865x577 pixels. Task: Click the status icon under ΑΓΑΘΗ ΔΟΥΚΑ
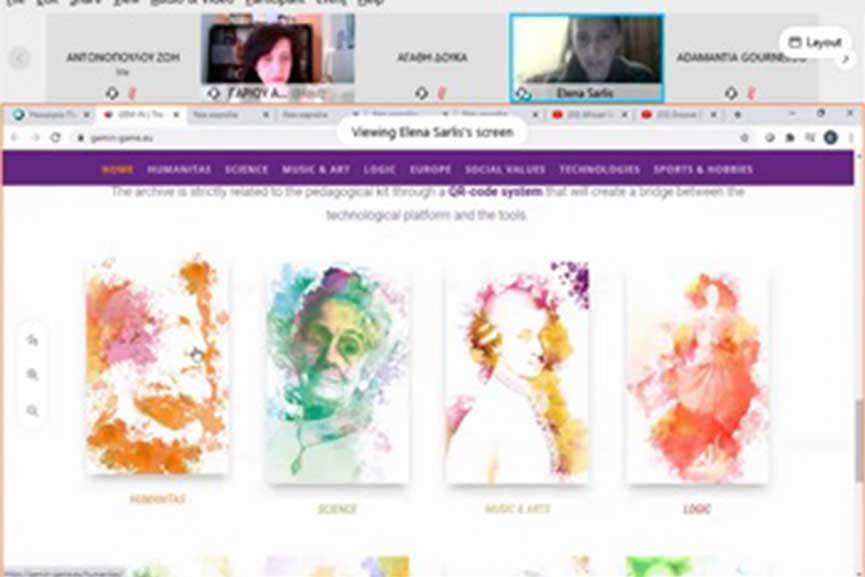point(422,94)
